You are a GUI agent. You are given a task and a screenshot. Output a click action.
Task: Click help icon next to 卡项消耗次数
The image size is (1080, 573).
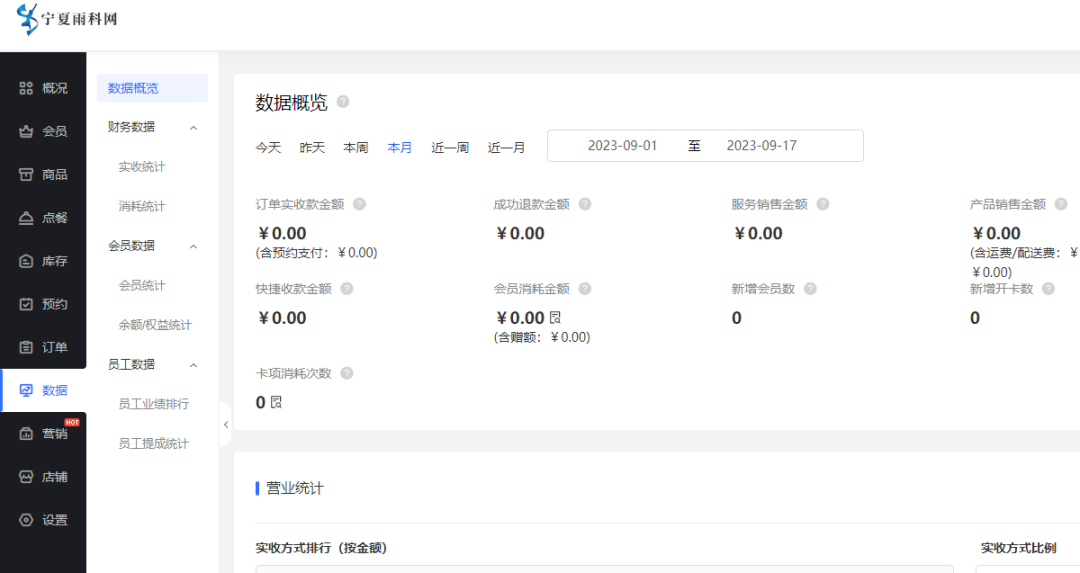pos(347,373)
